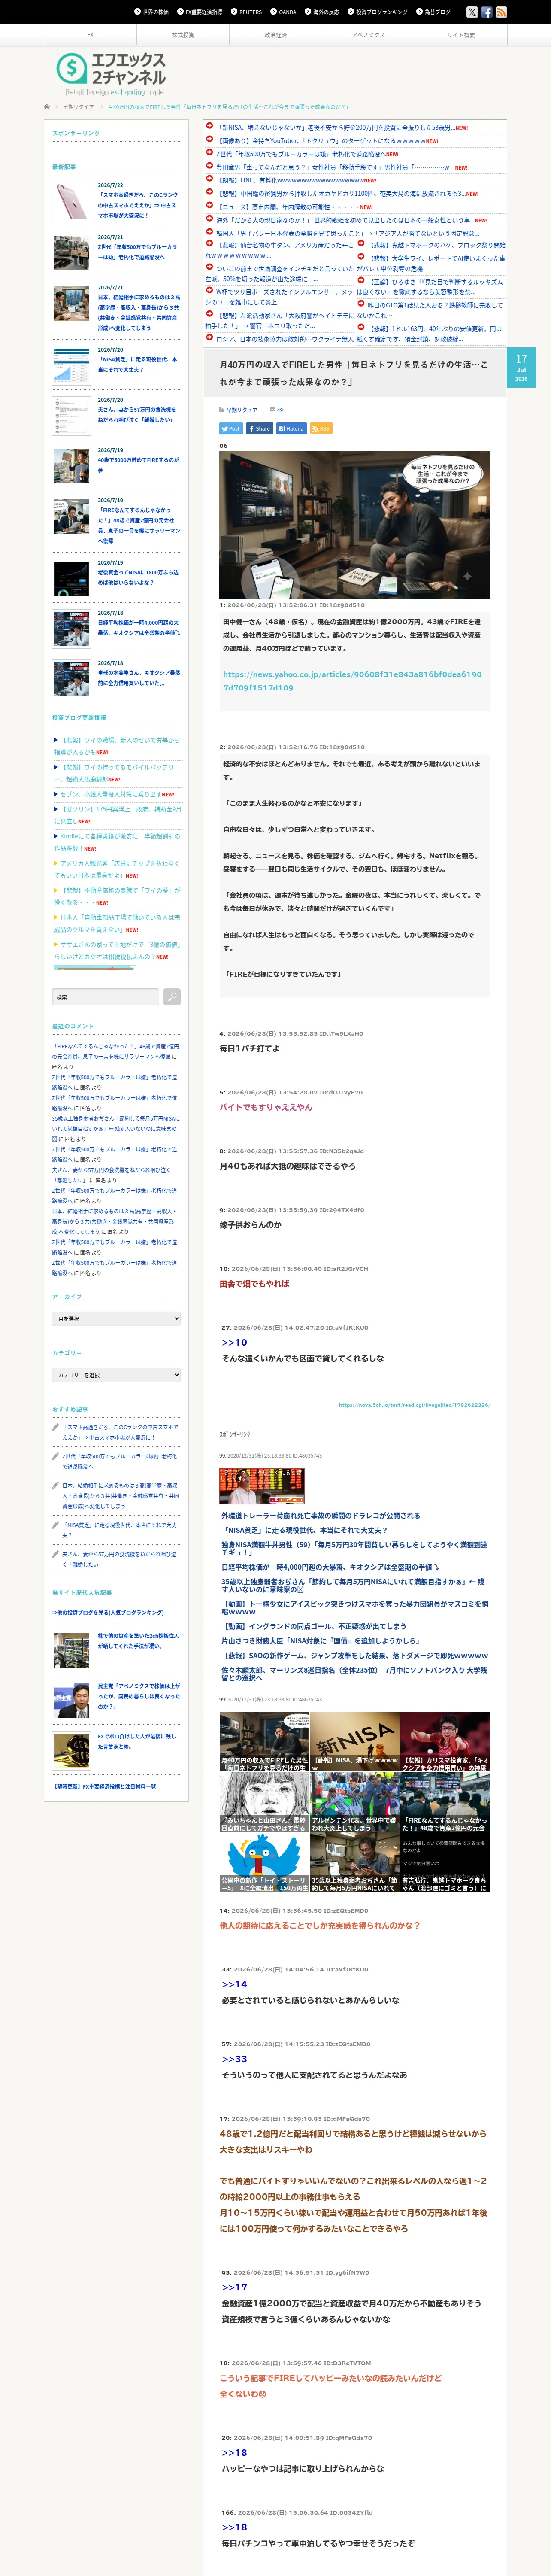The width and height of the screenshot is (551, 2576).
Task: Open the X (Twitter) social icon in header
Action: (472, 12)
